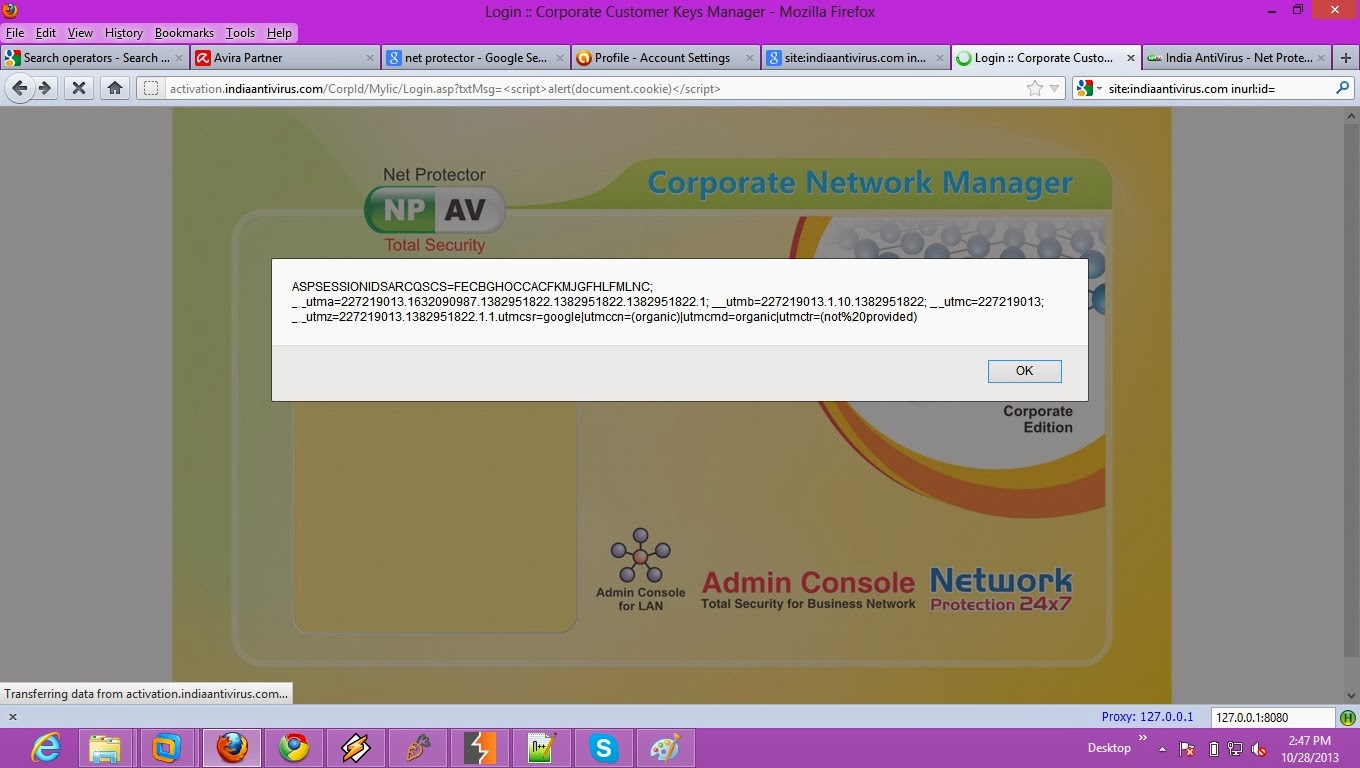Click the Firefox logo in title bar
Screen dimensions: 1360x768
[11, 11]
